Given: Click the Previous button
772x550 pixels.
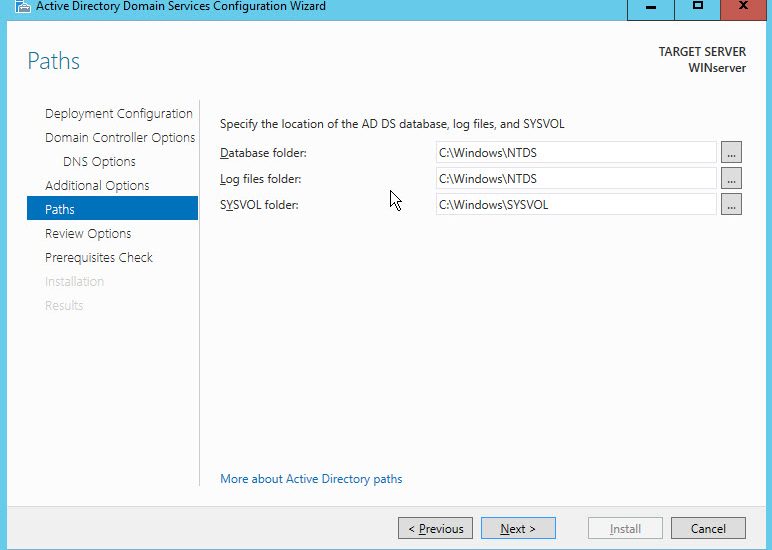Looking at the screenshot, I should (x=435, y=528).
